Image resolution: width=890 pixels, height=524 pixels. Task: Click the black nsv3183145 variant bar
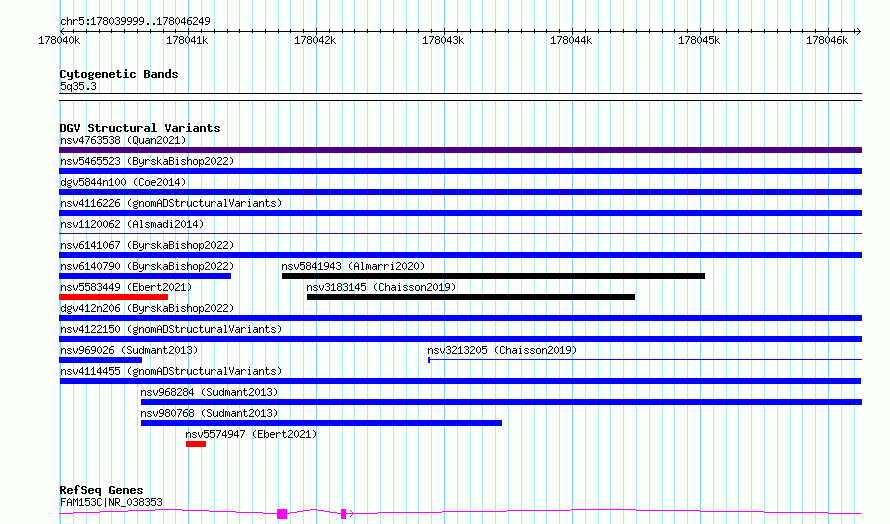click(471, 297)
